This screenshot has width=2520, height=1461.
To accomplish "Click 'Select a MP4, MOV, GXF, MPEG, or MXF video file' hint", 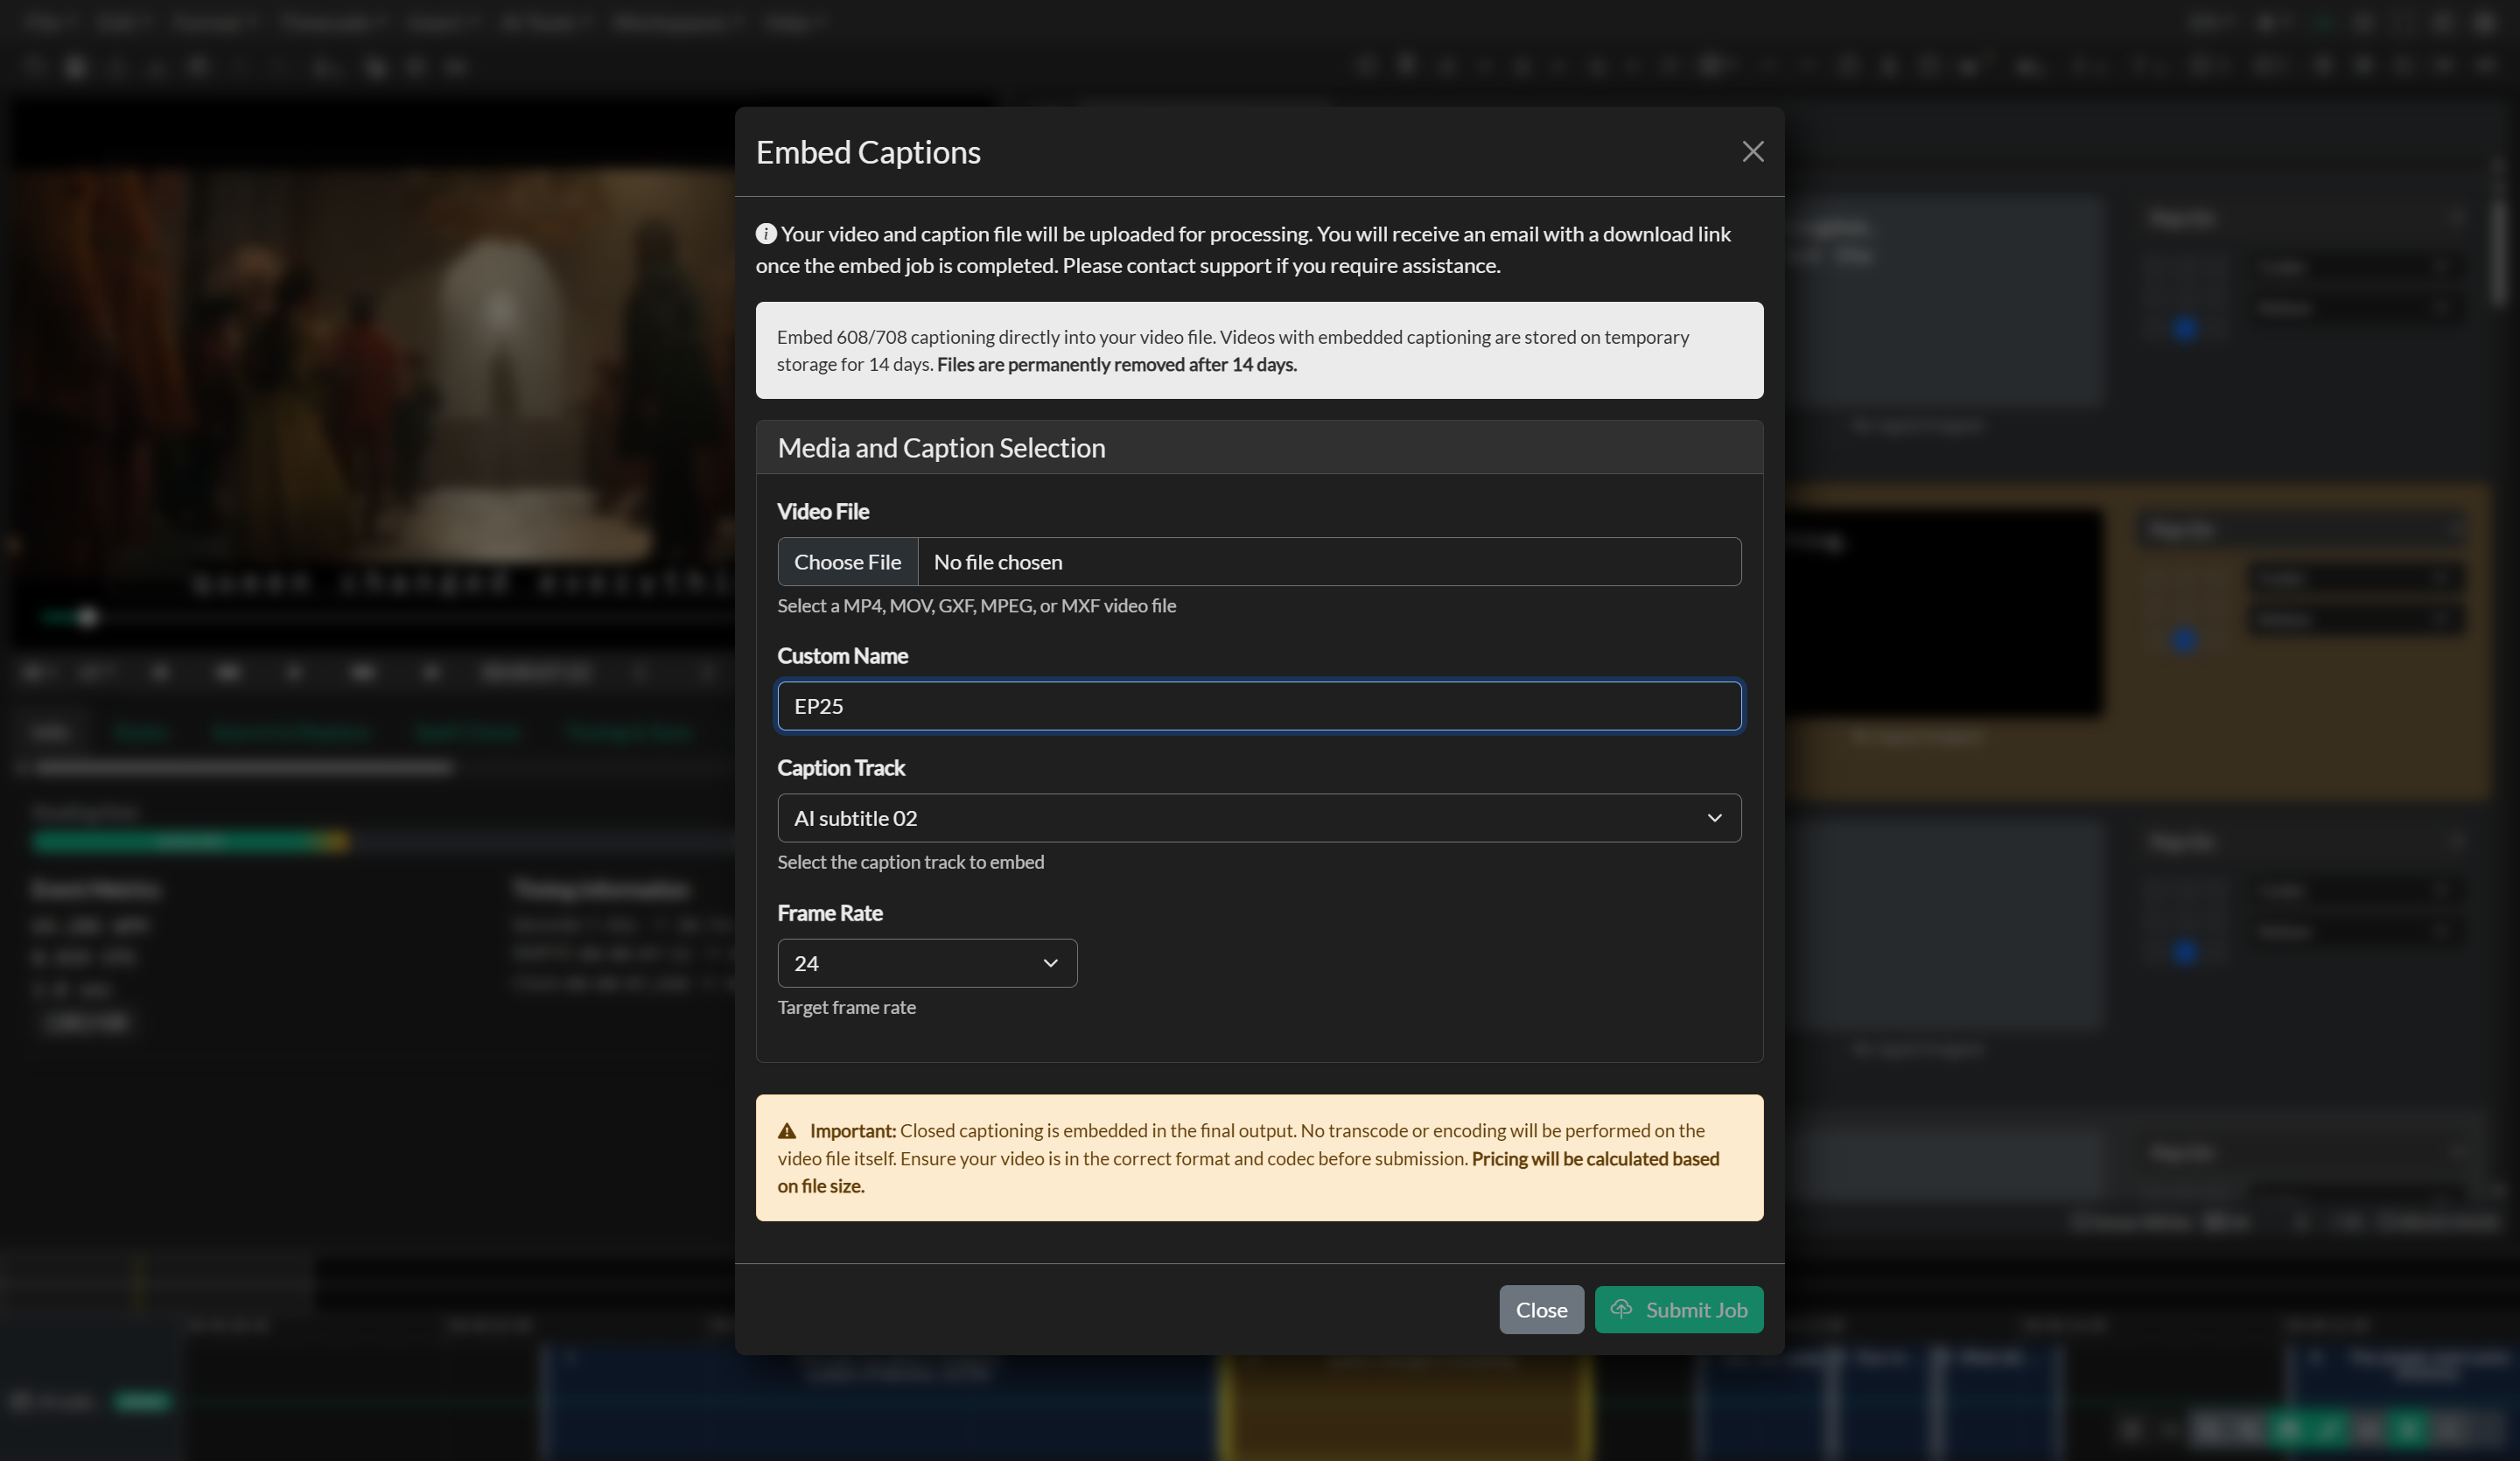I will pos(976,606).
